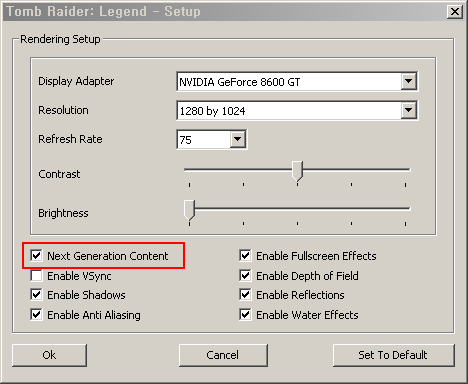This screenshot has height=384, width=468.
Task: Open the Resolution dropdown arrow
Action: (408, 110)
